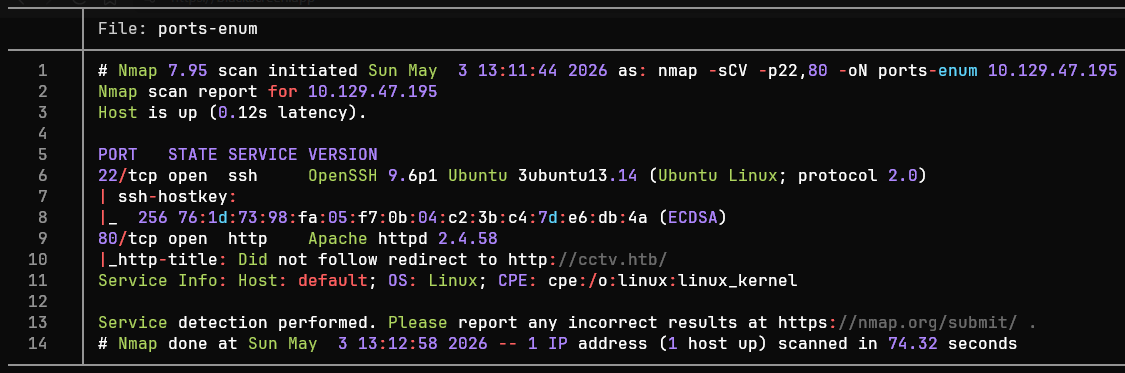Select line number 14 in the gutter
1125x373 pixels.
[x=37, y=344]
